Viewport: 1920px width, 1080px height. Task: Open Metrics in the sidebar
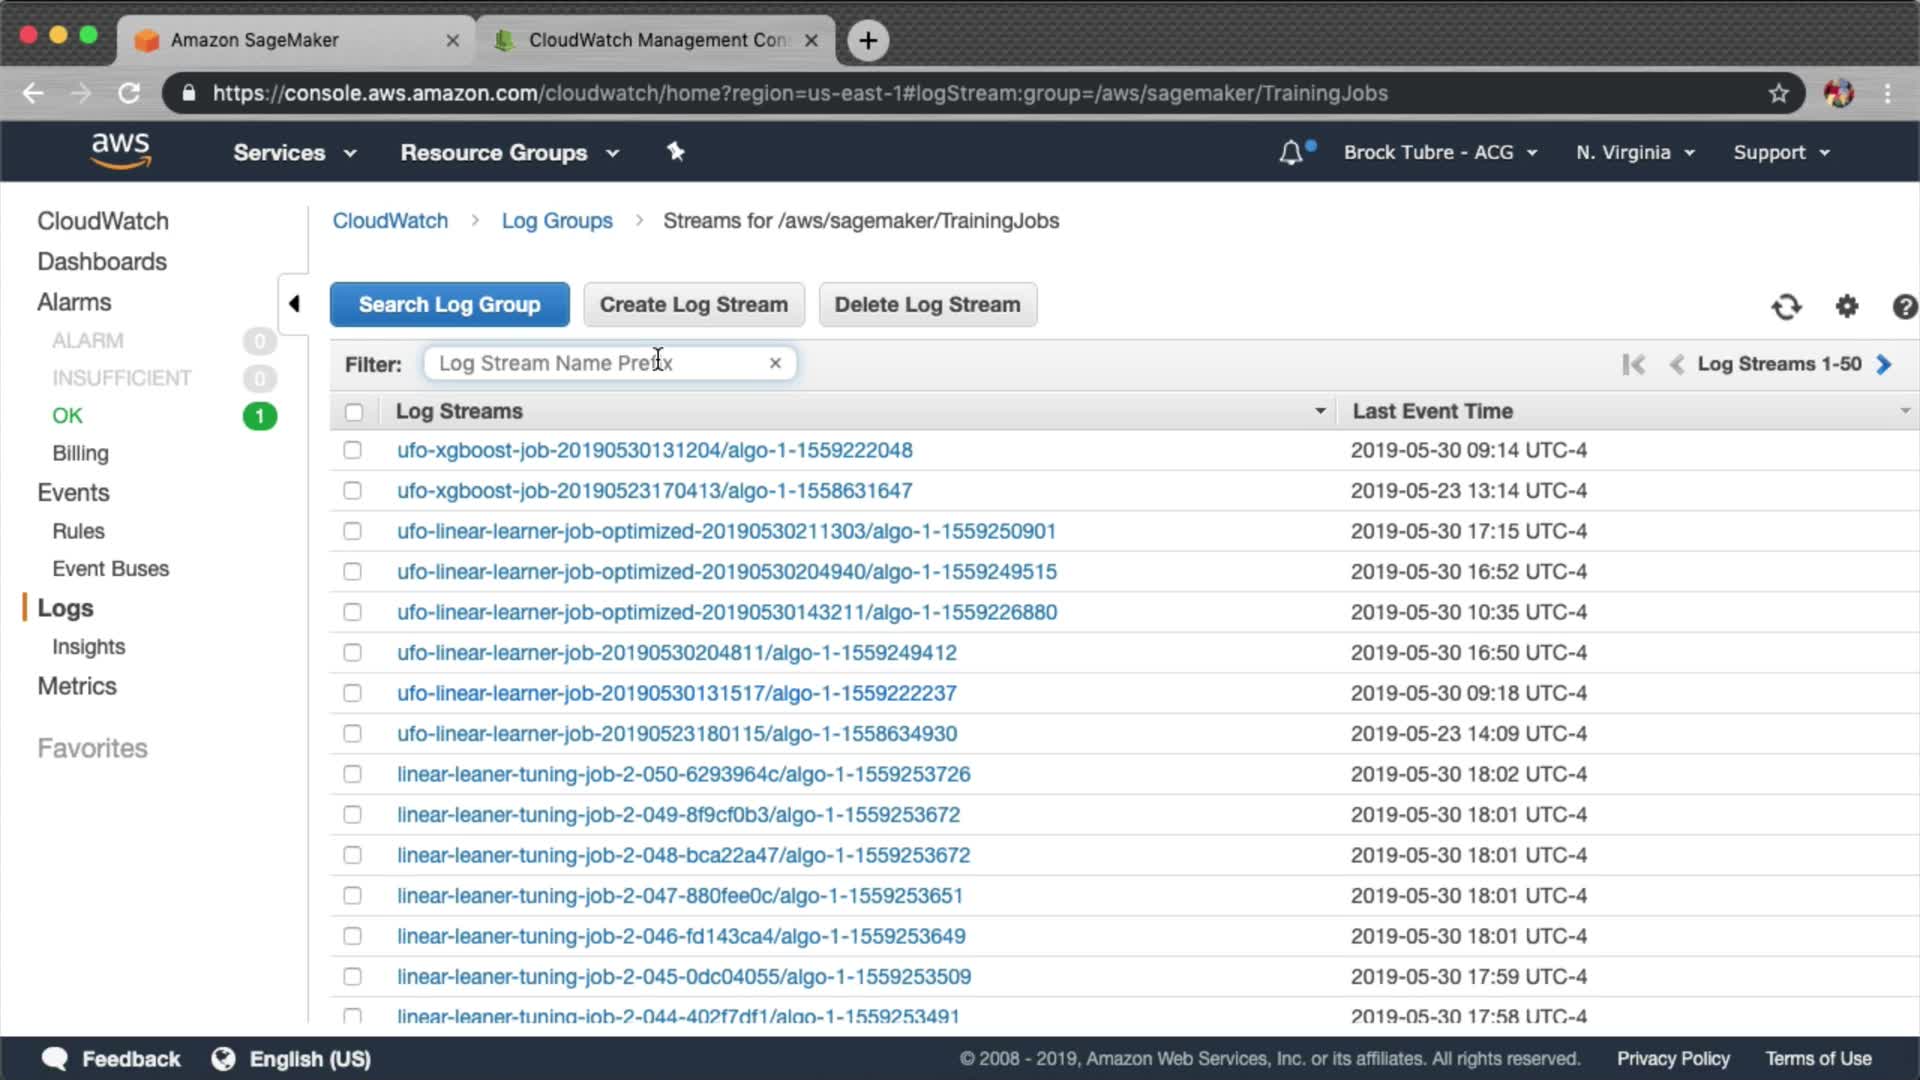[77, 686]
